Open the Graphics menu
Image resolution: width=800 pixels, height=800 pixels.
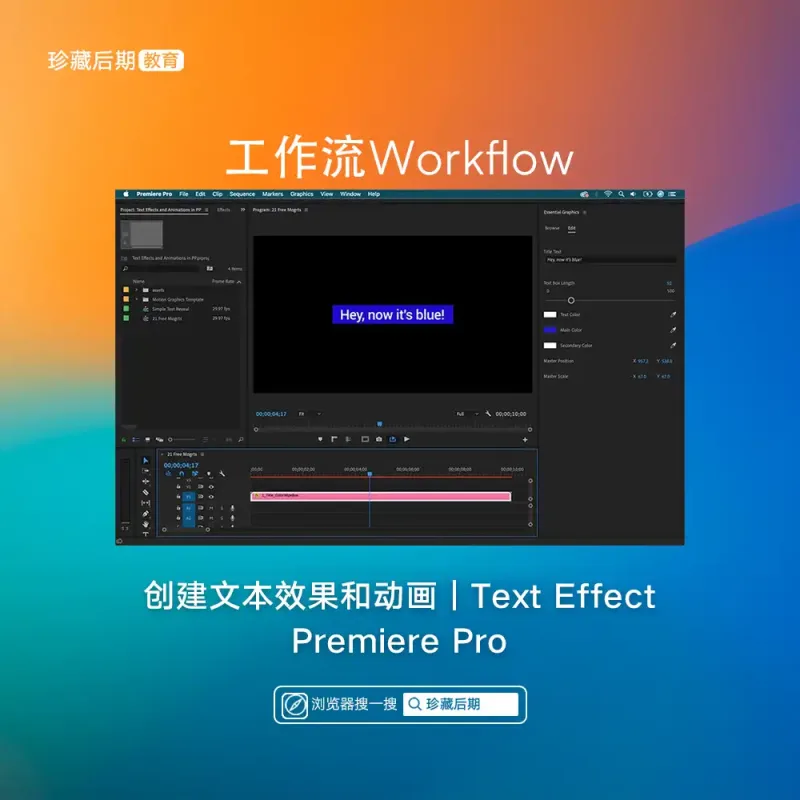pos(302,194)
